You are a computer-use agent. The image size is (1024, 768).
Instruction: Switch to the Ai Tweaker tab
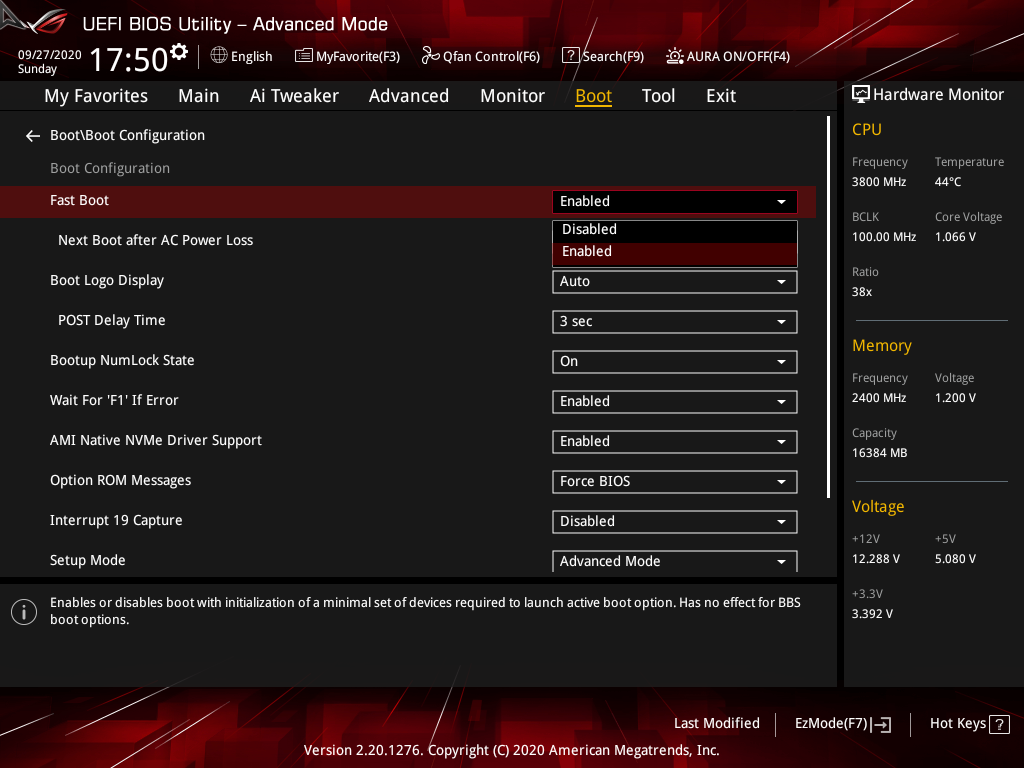(294, 96)
